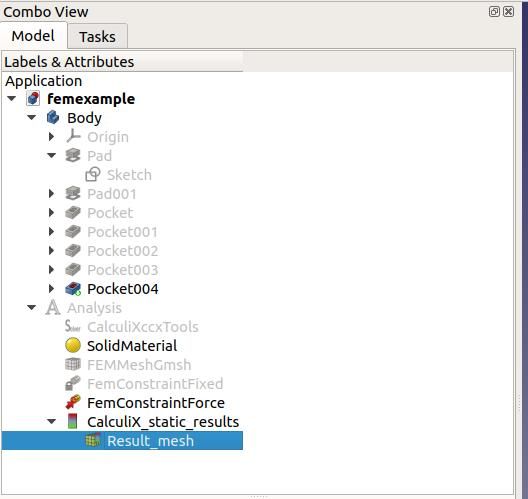Collapse the Body node

click(x=31, y=118)
